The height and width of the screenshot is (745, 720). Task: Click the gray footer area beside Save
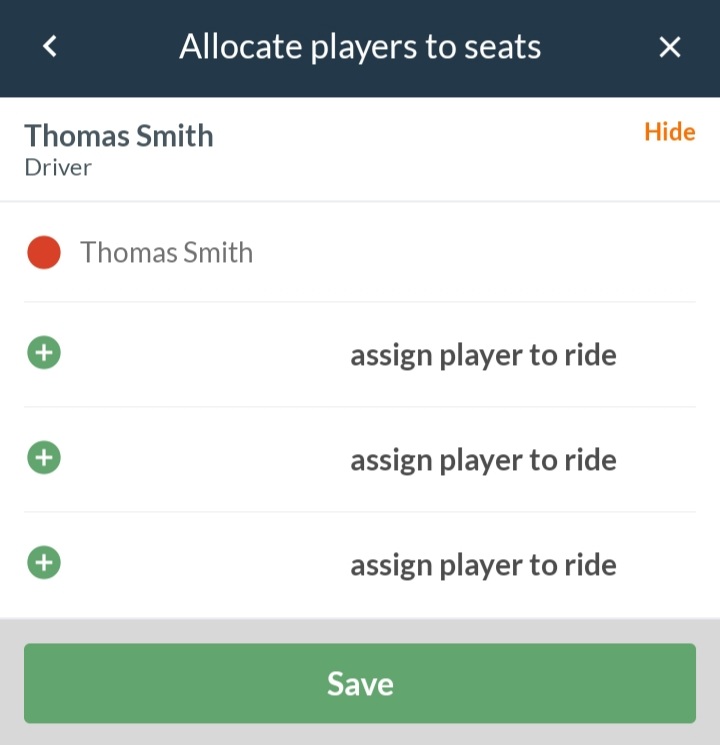[360, 735]
